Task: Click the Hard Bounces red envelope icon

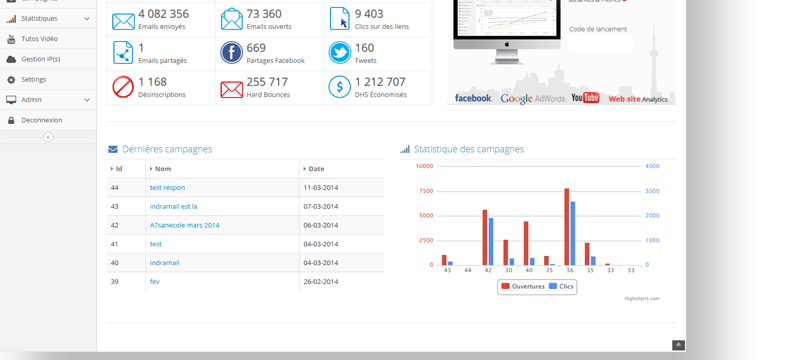Action: 232,90
